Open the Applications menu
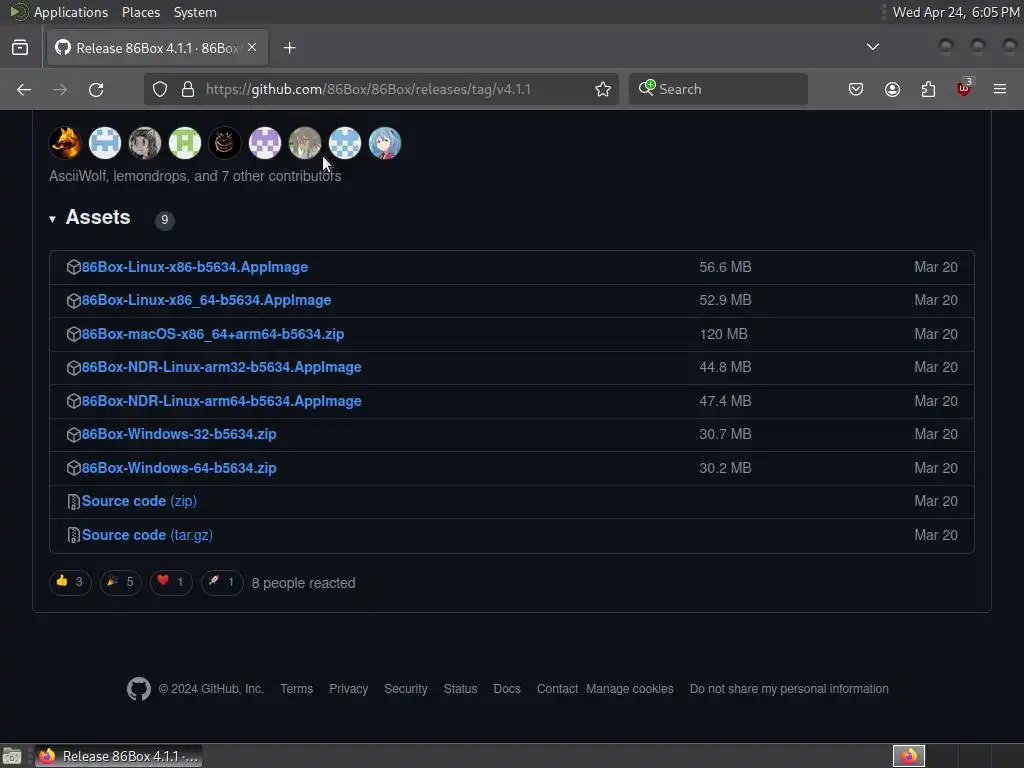 point(71,12)
